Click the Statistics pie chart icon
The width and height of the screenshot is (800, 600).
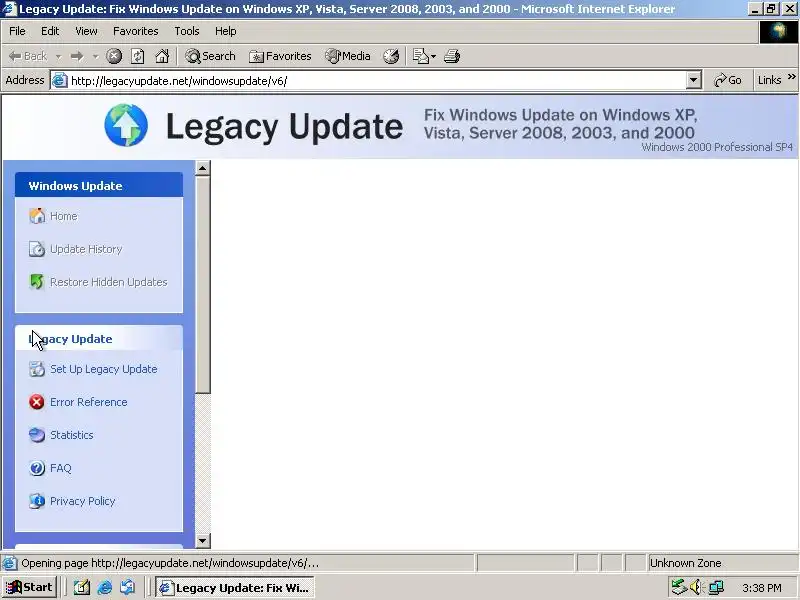(37, 435)
